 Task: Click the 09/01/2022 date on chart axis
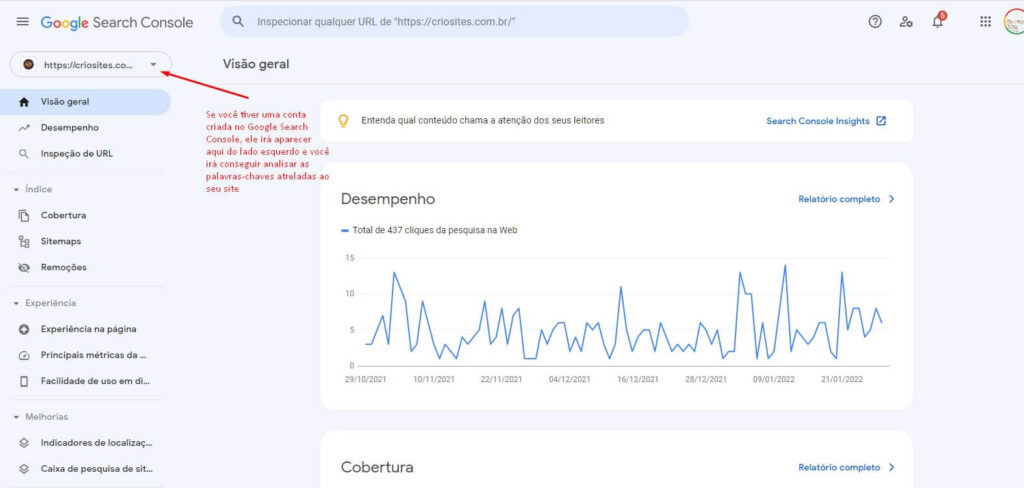(x=774, y=380)
